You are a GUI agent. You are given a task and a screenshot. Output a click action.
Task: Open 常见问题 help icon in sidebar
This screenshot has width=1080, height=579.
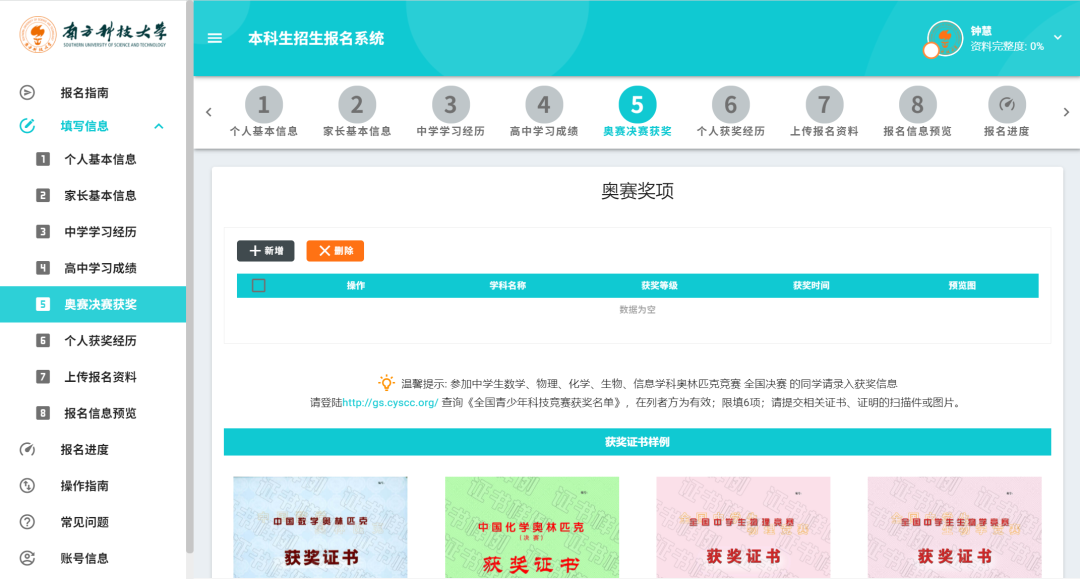pos(28,522)
